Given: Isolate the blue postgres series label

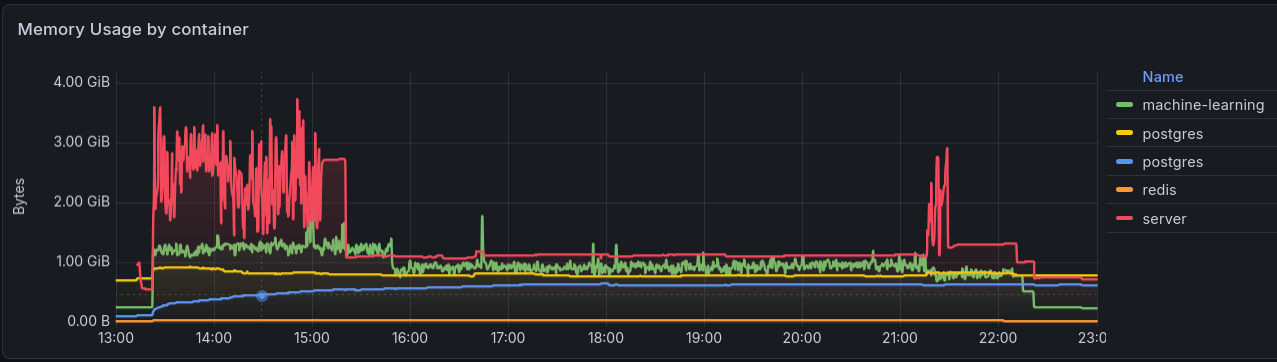Looking at the screenshot, I should 1172,161.
